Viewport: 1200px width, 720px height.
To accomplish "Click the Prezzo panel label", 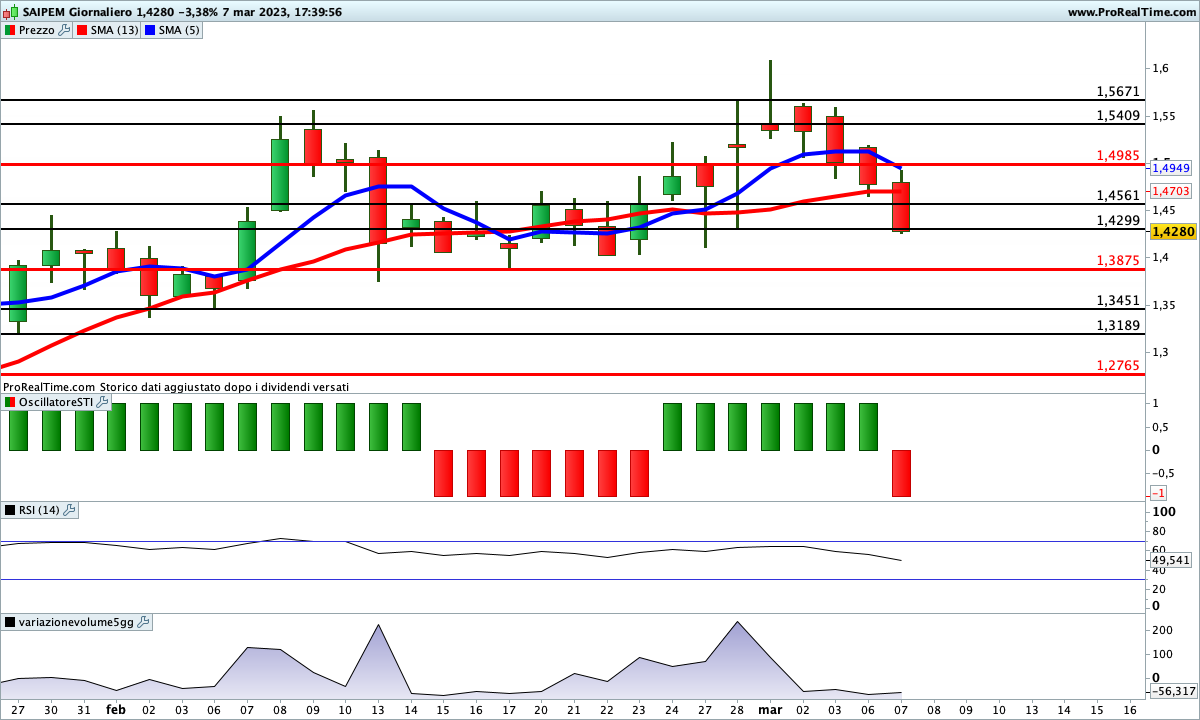I will (x=37, y=30).
